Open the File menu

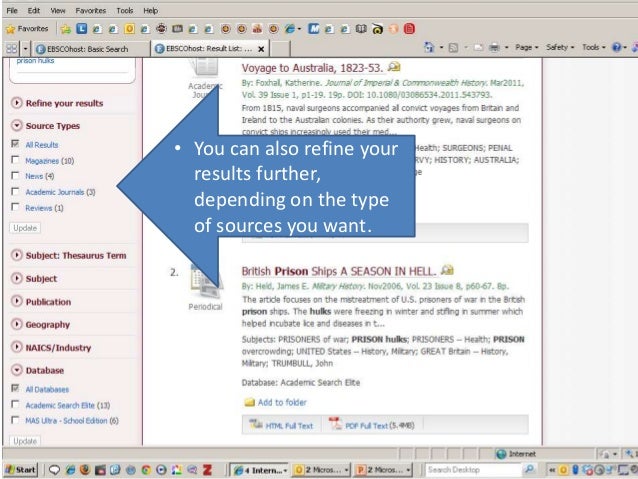[x=12, y=11]
